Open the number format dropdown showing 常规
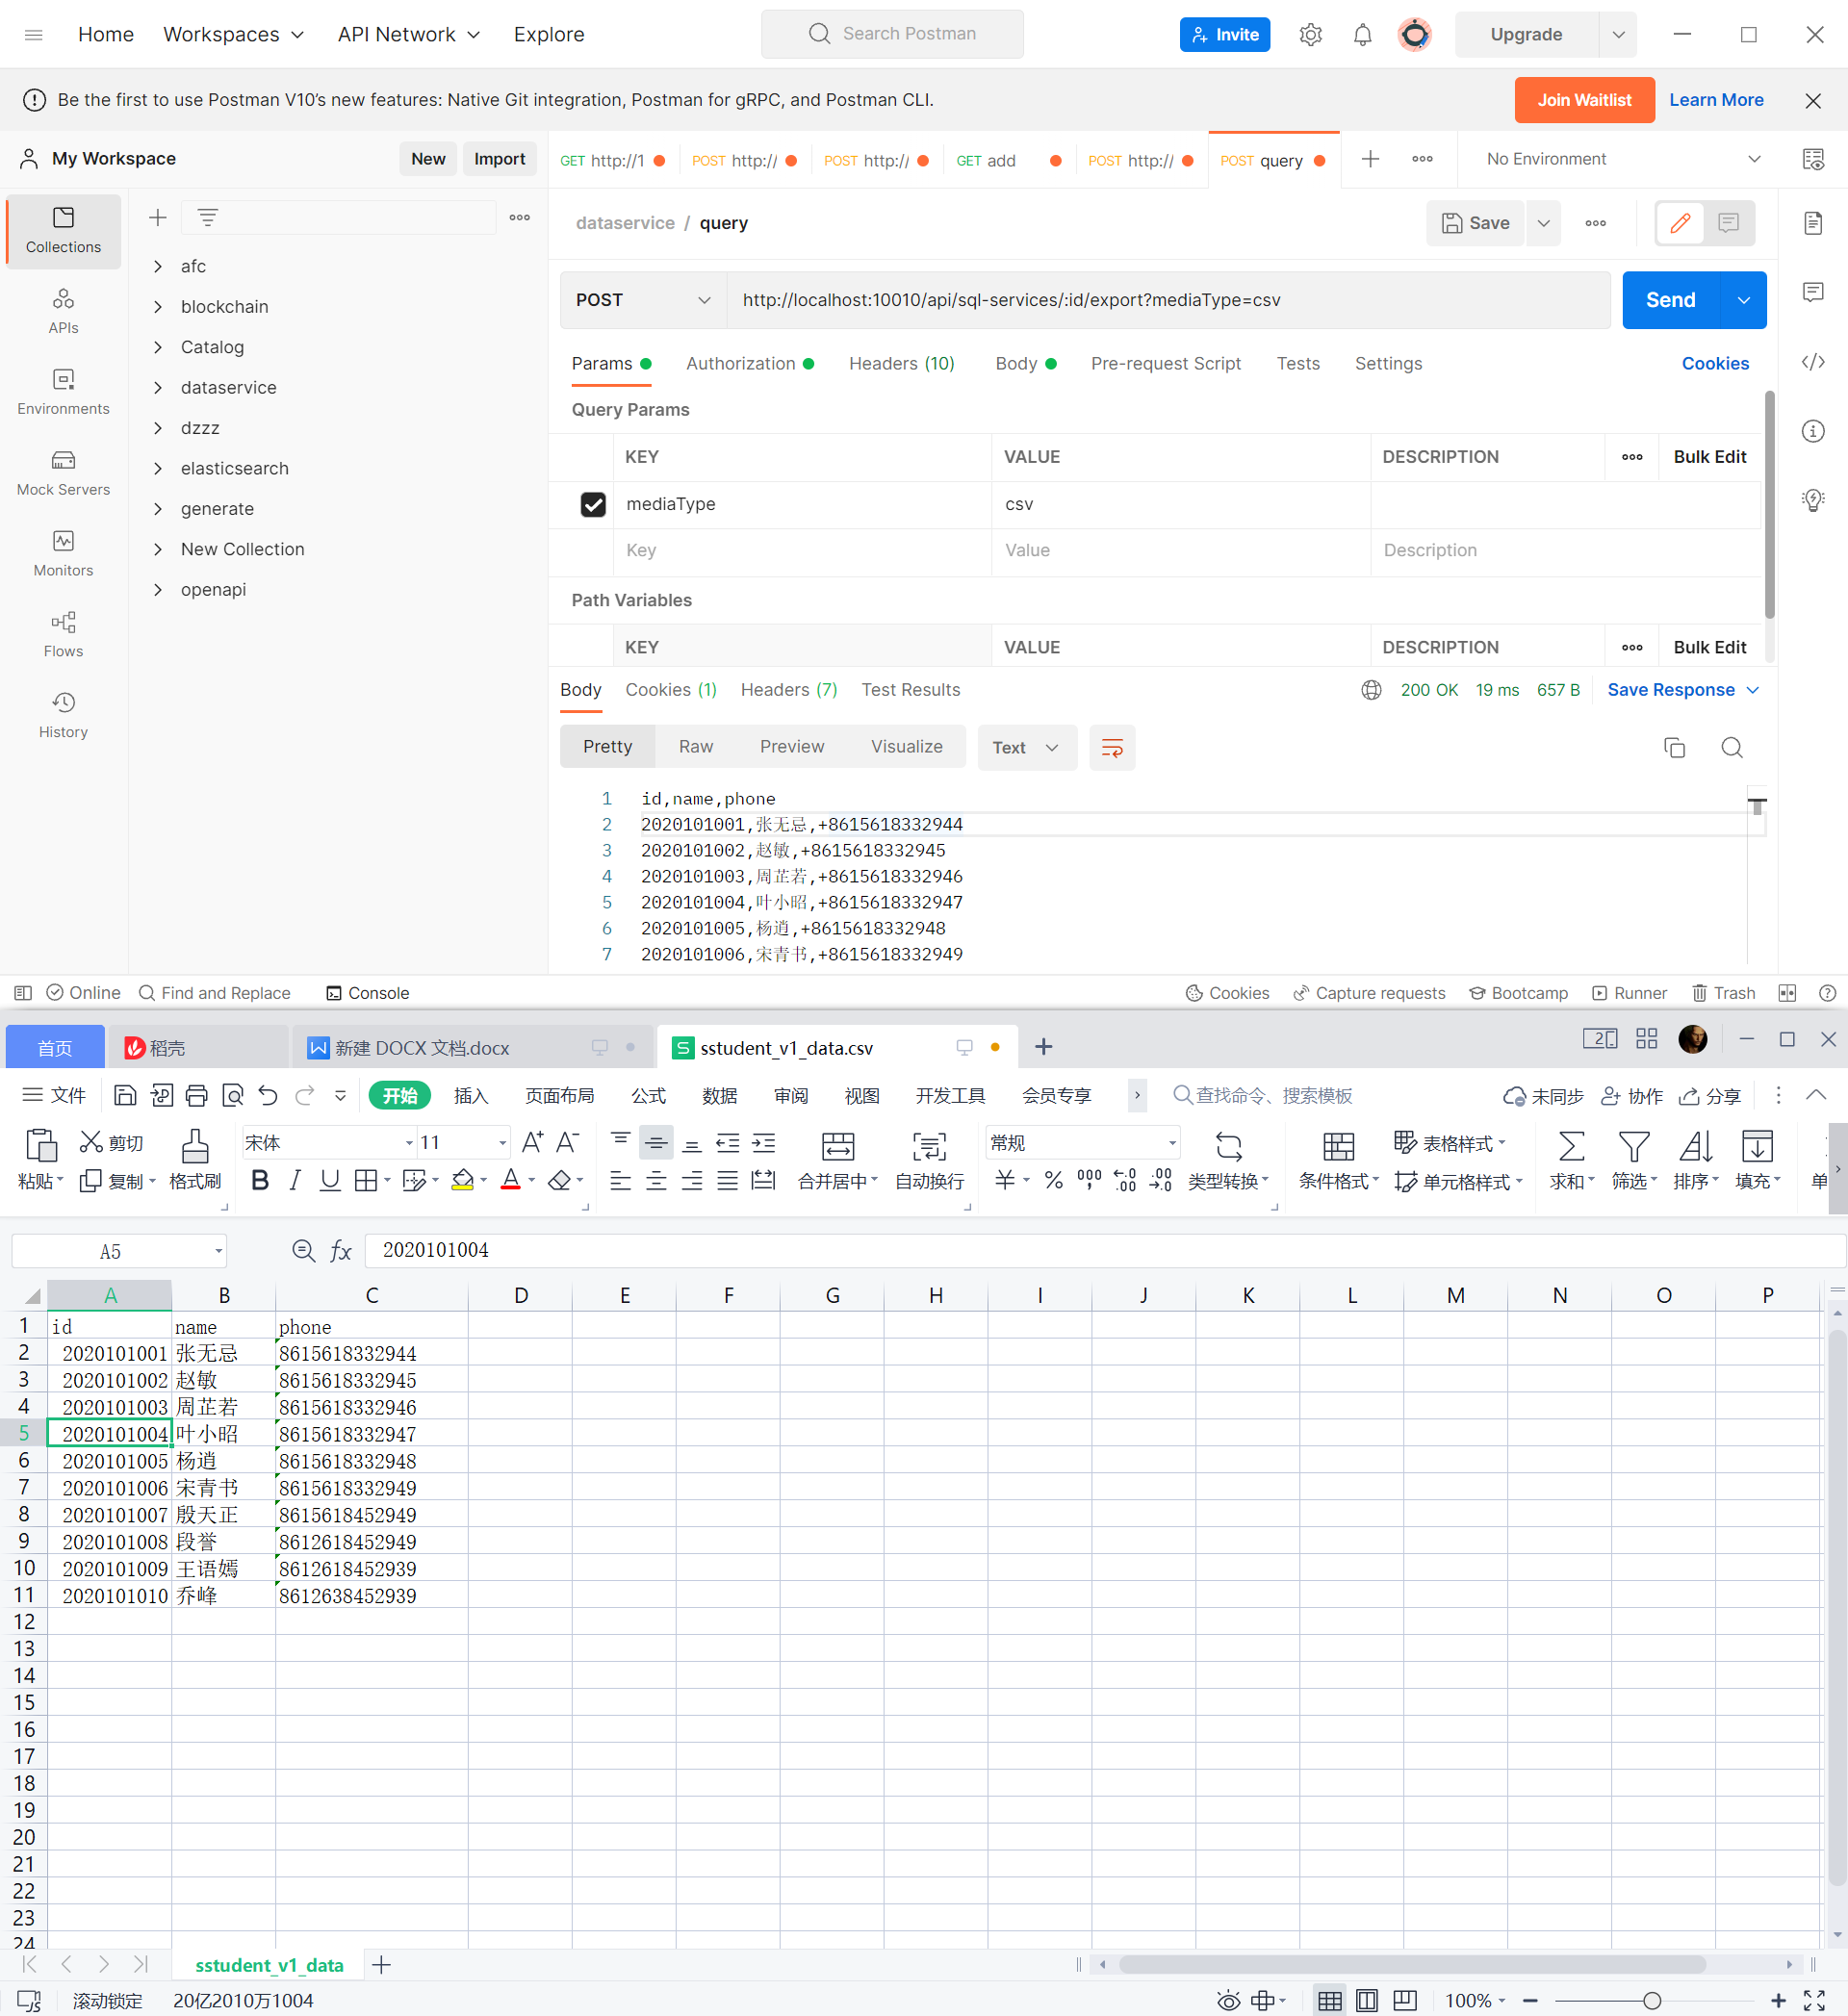Screen dimensions: 1848x2016 tap(1172, 1143)
